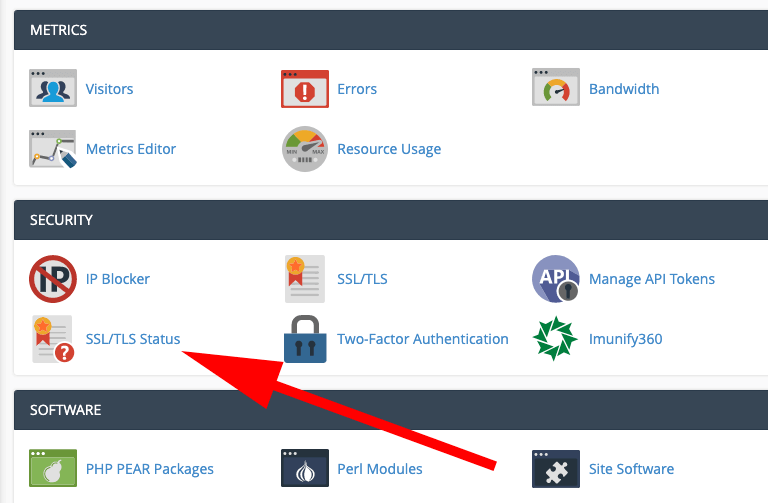This screenshot has width=768, height=503.
Task: Go to the Errors link
Action: coord(357,89)
